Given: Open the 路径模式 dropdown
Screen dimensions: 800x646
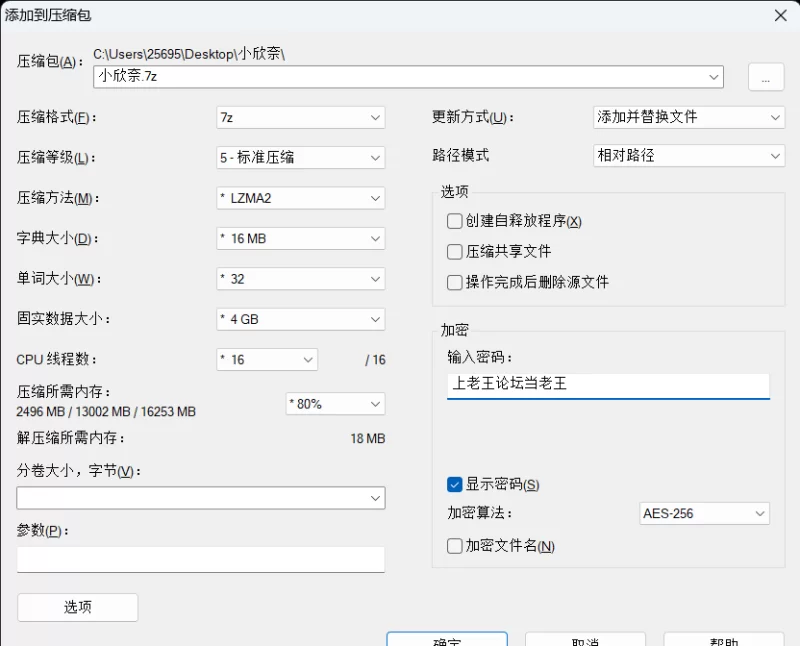Looking at the screenshot, I should point(688,156).
